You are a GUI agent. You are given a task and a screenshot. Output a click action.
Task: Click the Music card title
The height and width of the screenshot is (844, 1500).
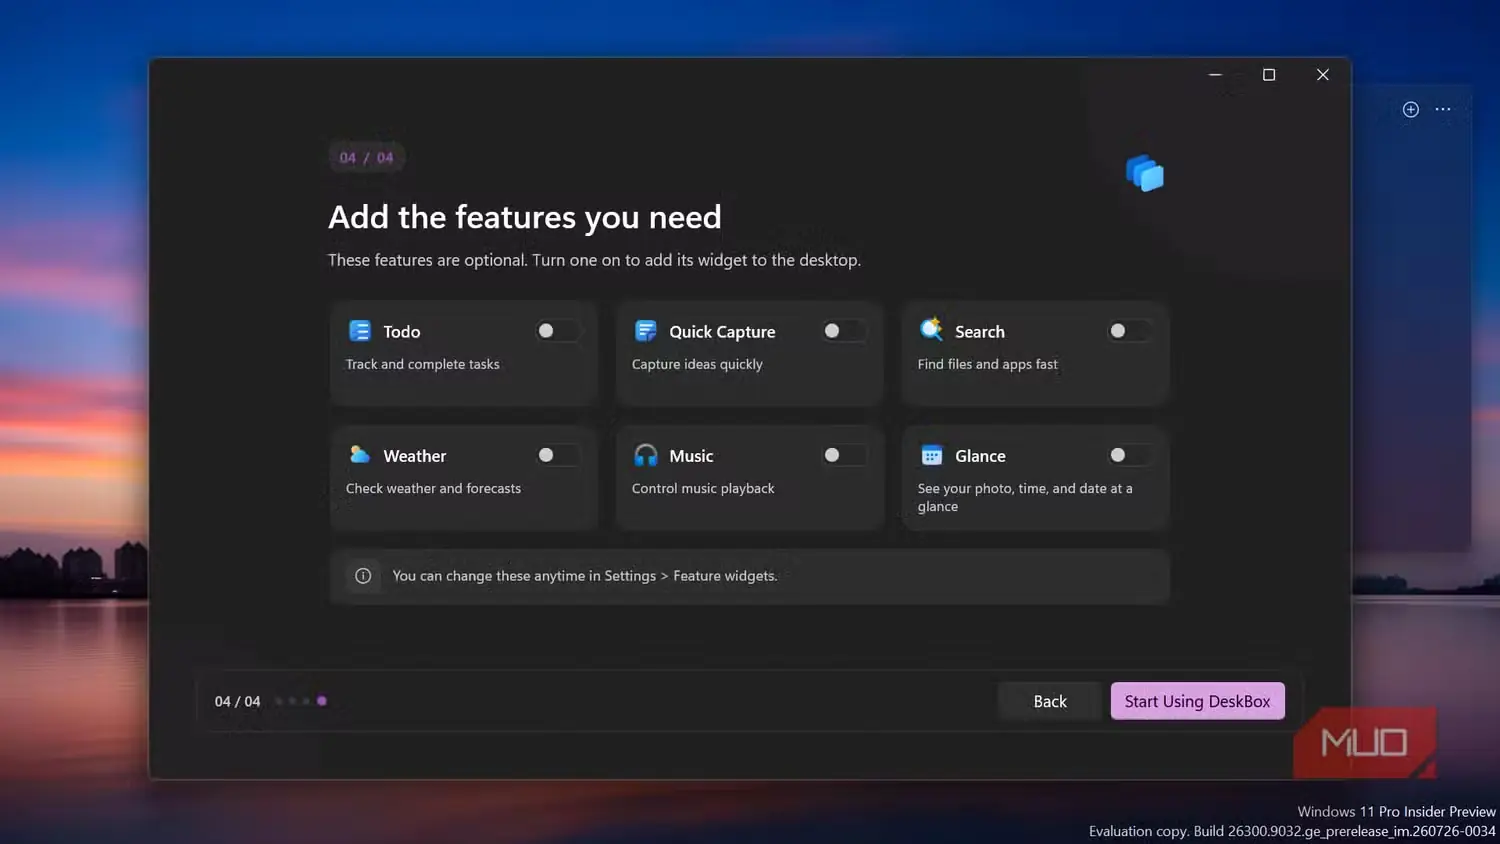(x=691, y=456)
